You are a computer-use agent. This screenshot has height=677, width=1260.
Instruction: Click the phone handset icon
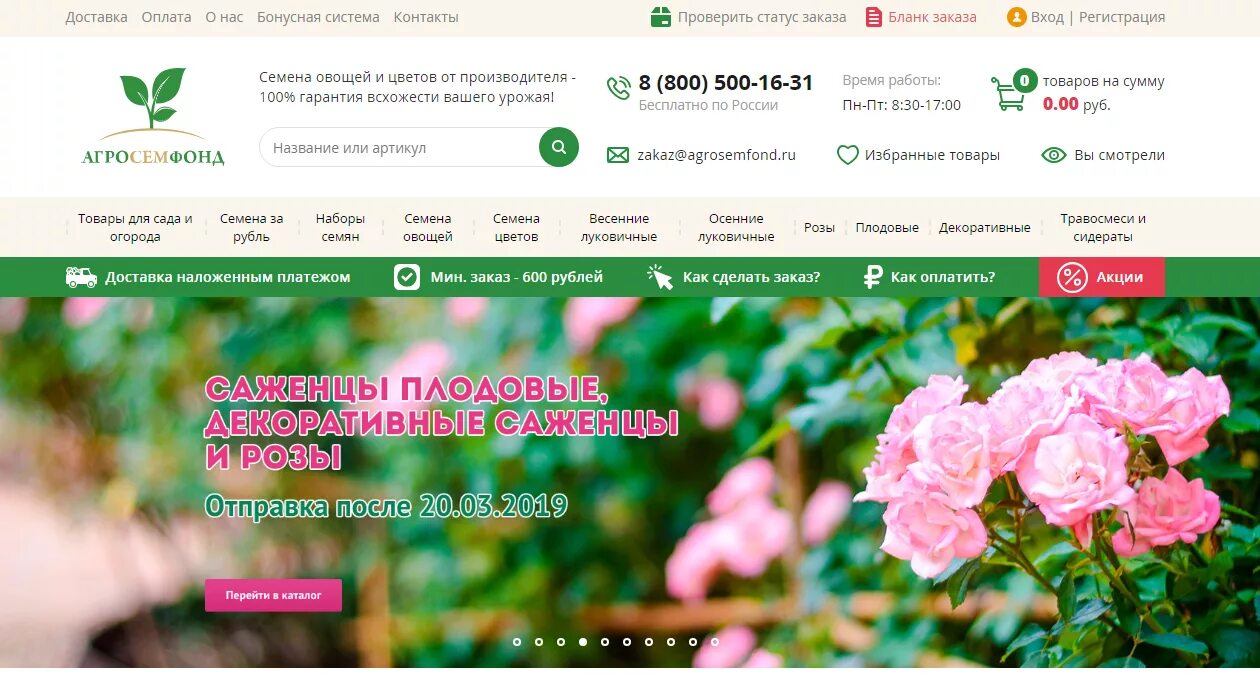click(619, 88)
